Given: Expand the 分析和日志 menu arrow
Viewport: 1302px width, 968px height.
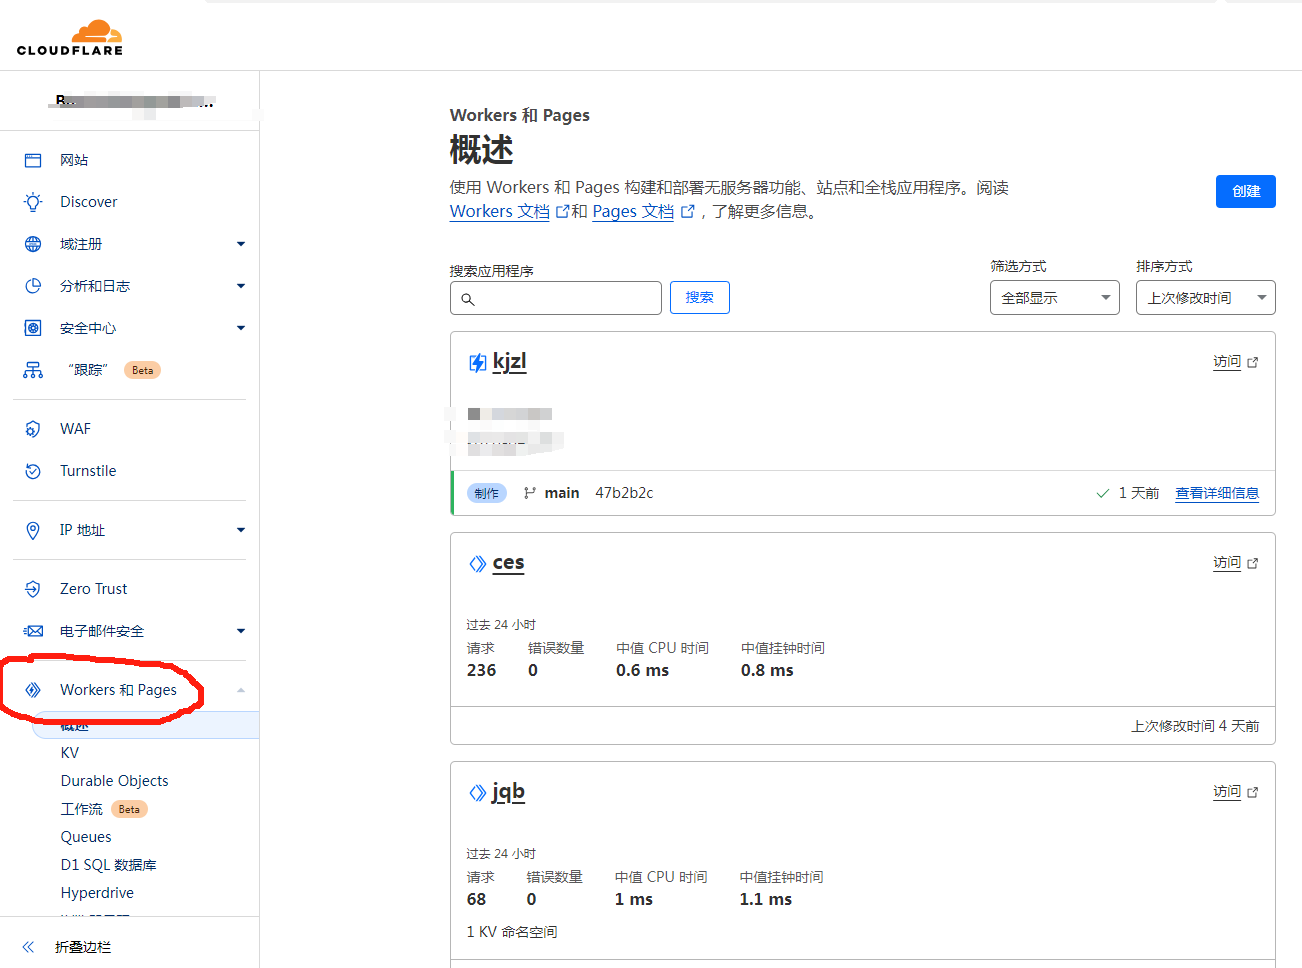Looking at the screenshot, I should pos(240,286).
